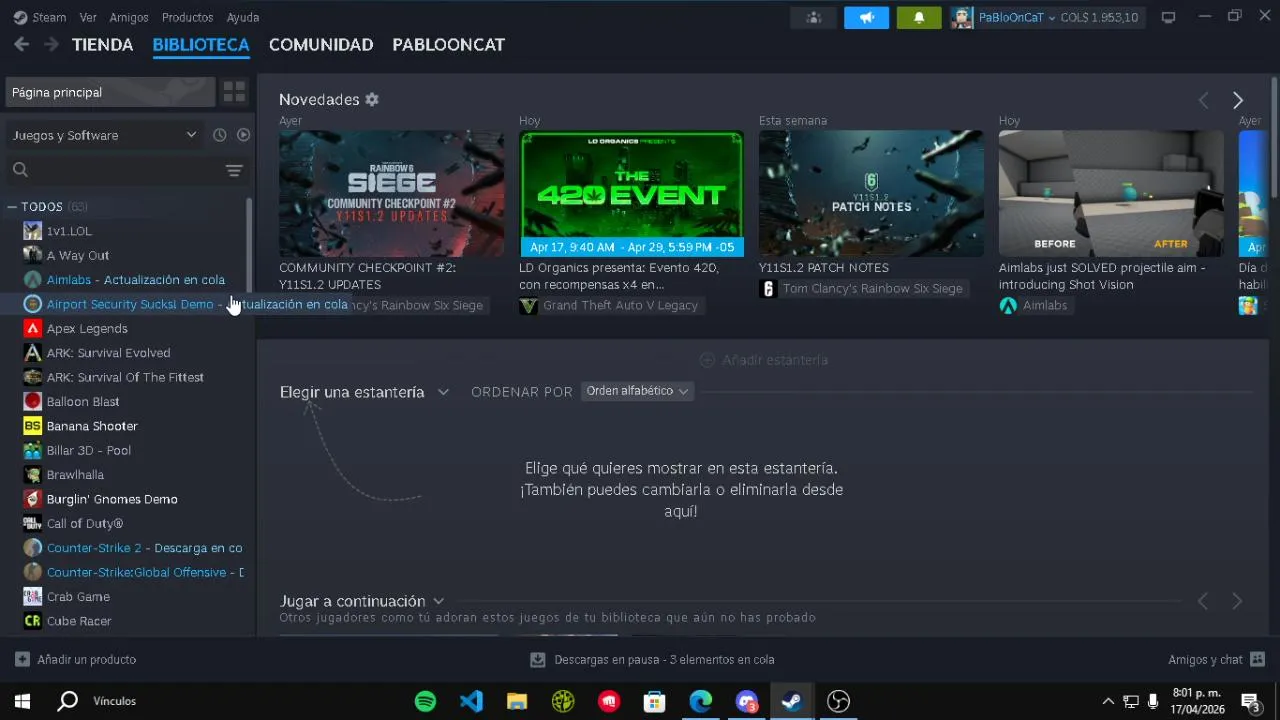Click the Steam back navigation arrow

click(21, 44)
